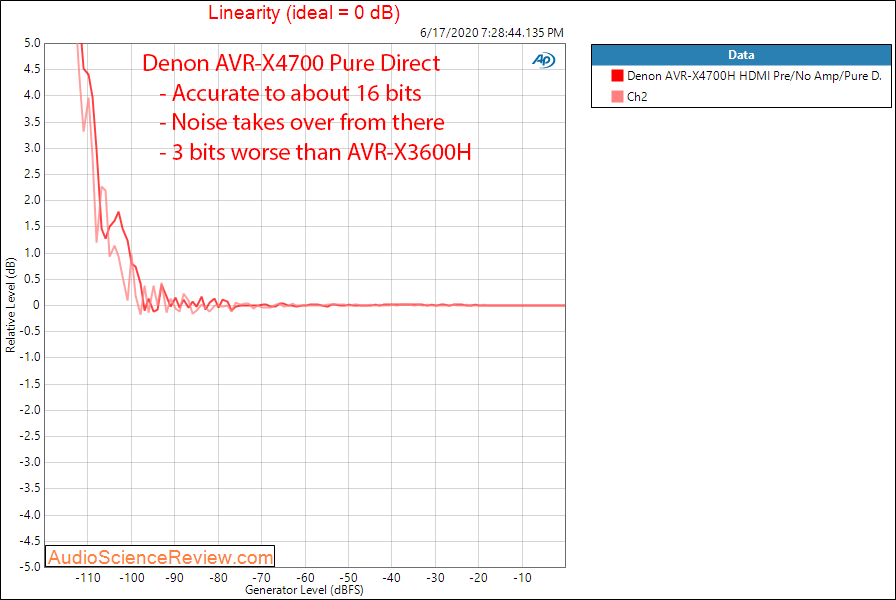Click the pink Ch2 legend swatch

click(x=617, y=97)
